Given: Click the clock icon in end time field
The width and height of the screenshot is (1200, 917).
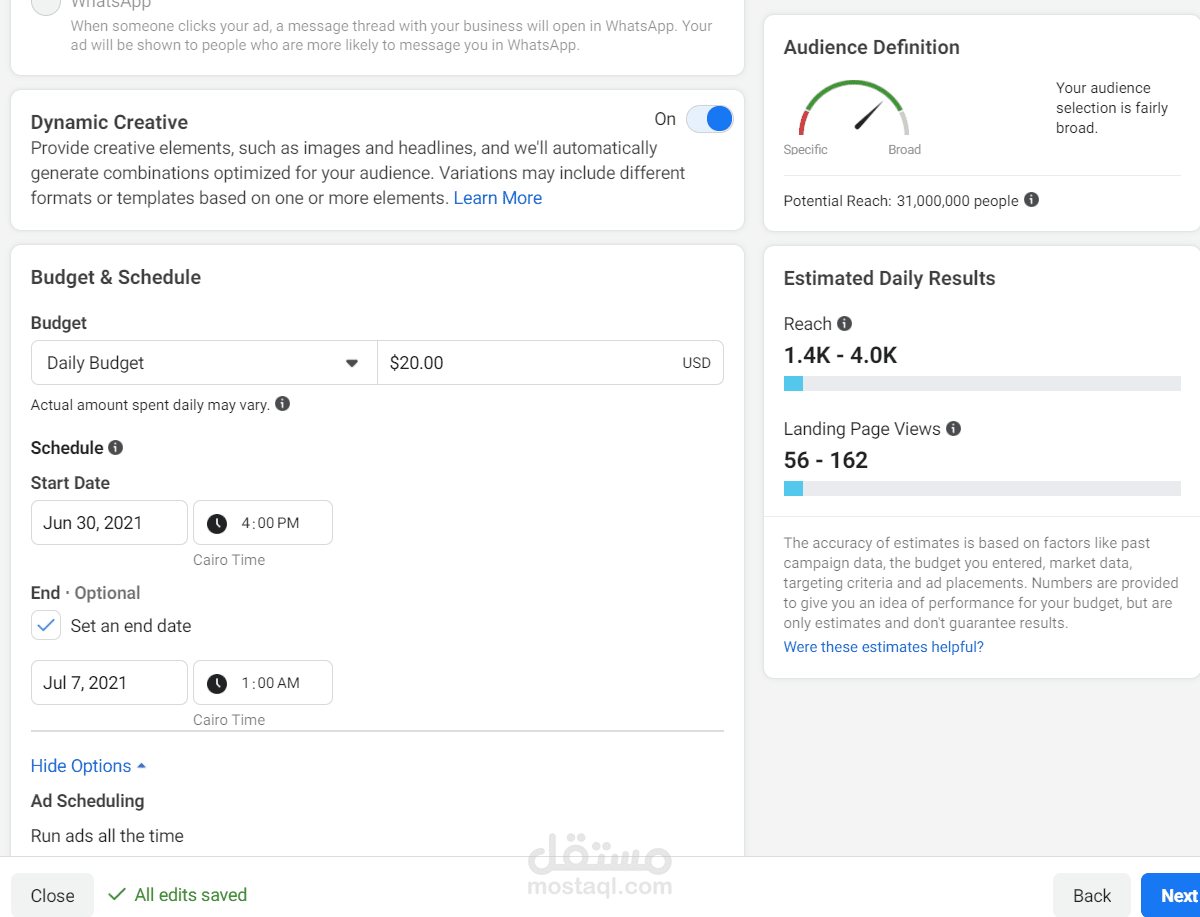Looking at the screenshot, I should coord(216,683).
